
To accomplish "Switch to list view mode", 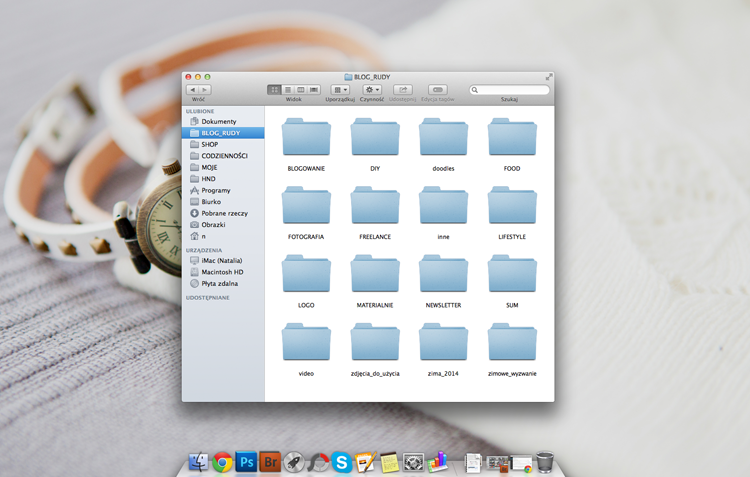I will 287,89.
